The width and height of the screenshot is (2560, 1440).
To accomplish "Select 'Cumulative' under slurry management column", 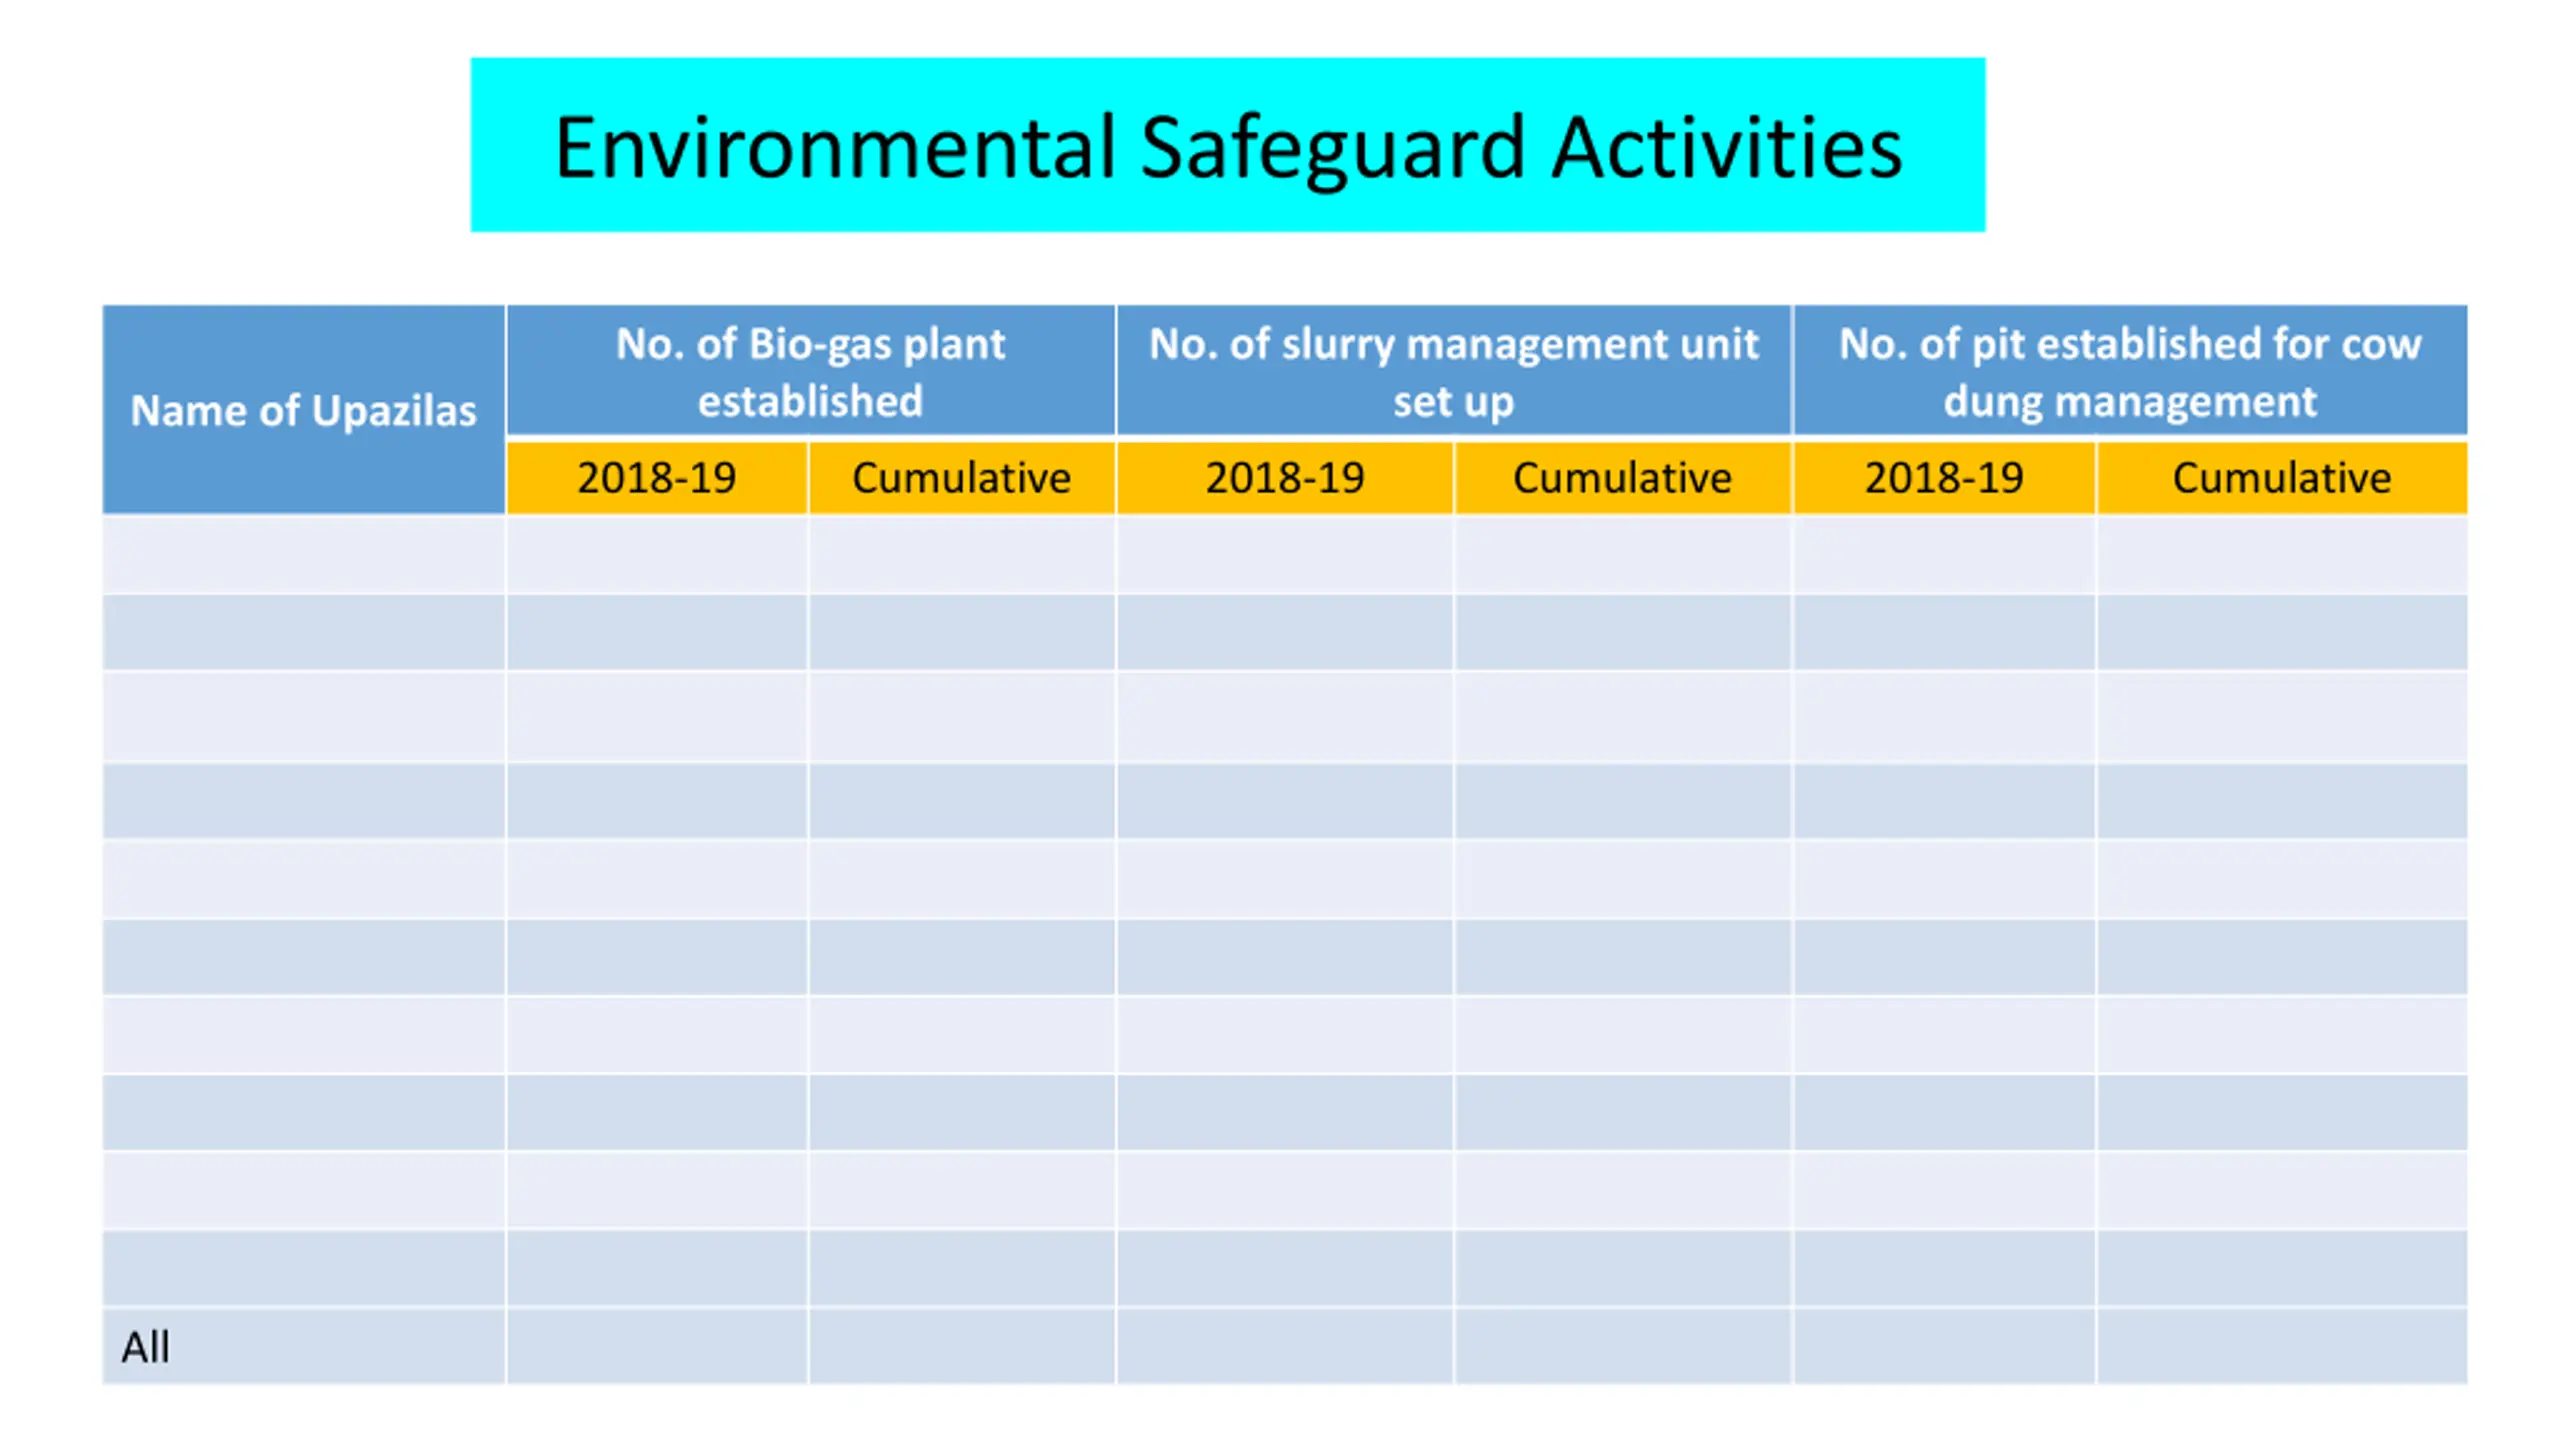I will [x=1622, y=478].
